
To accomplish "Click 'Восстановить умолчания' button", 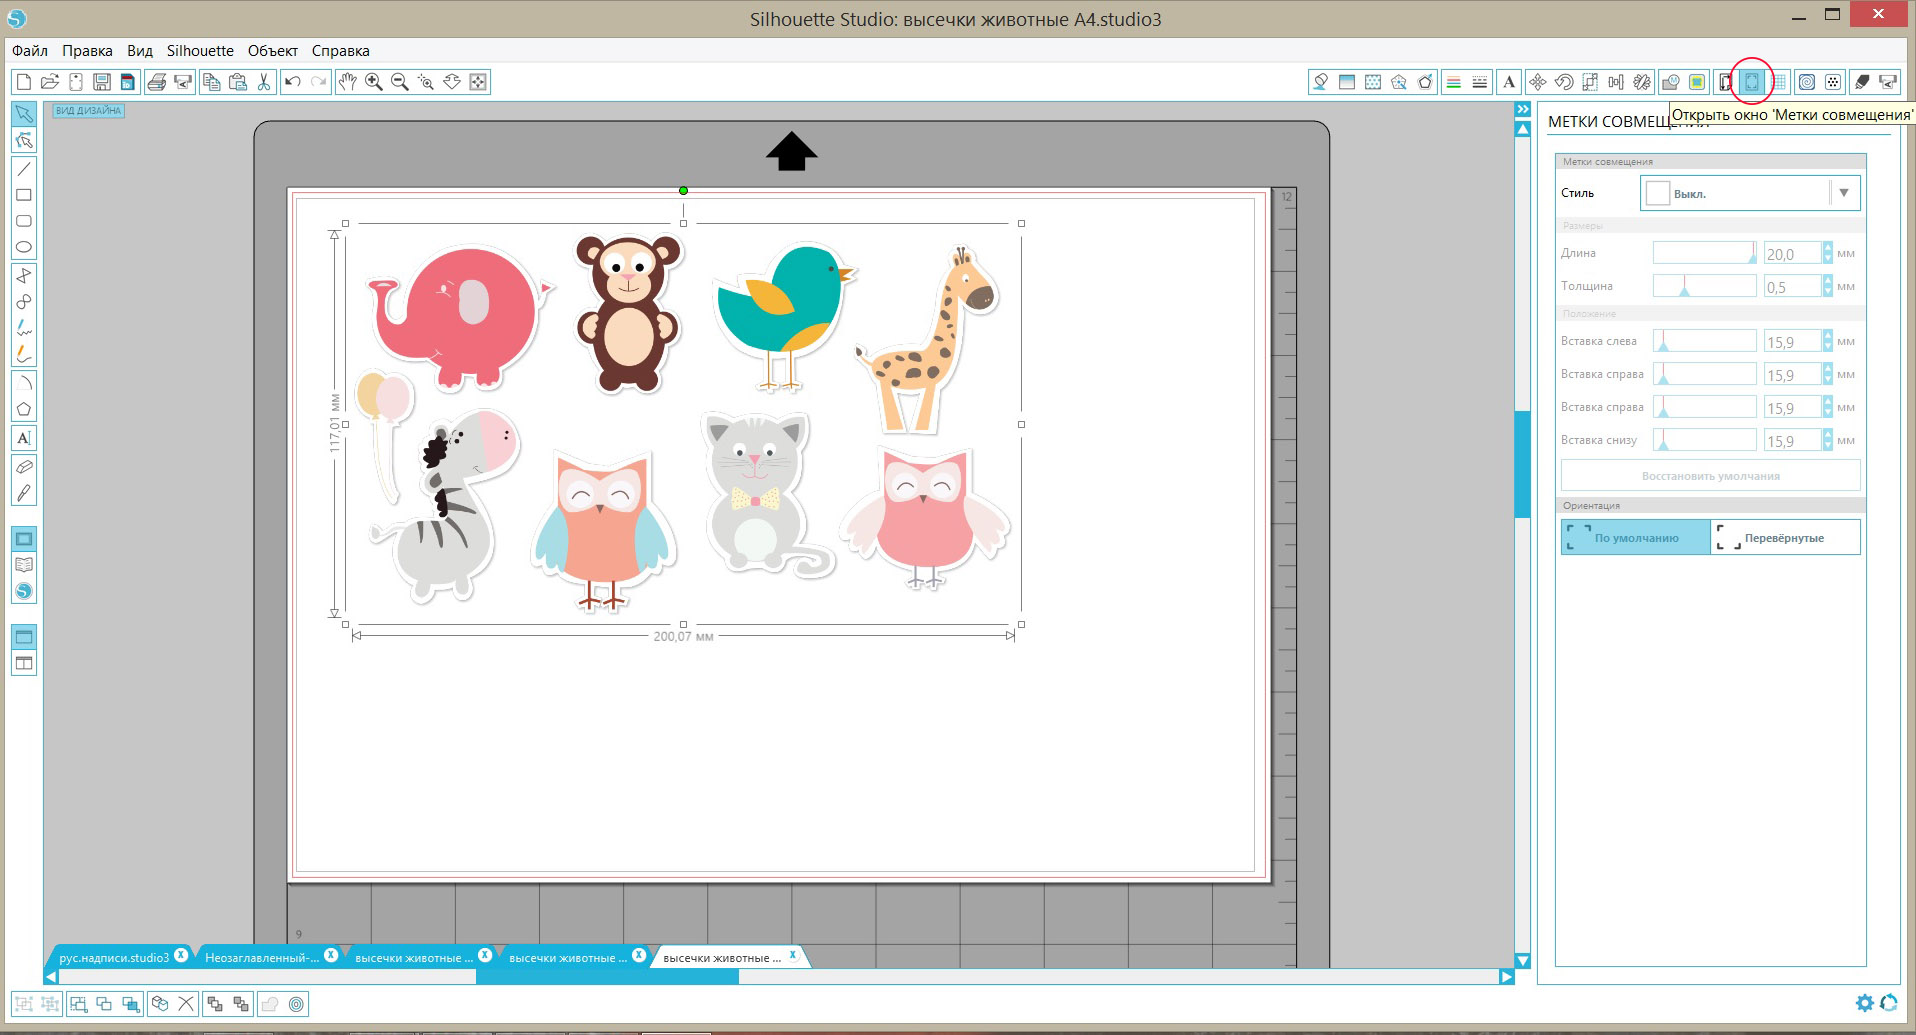I will click(x=1710, y=476).
